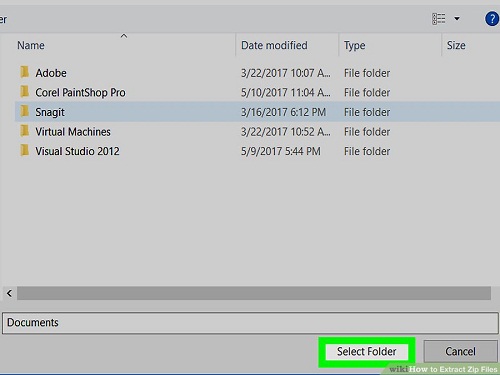Cancel the folder selection dialog
500x375 pixels.
click(x=460, y=351)
